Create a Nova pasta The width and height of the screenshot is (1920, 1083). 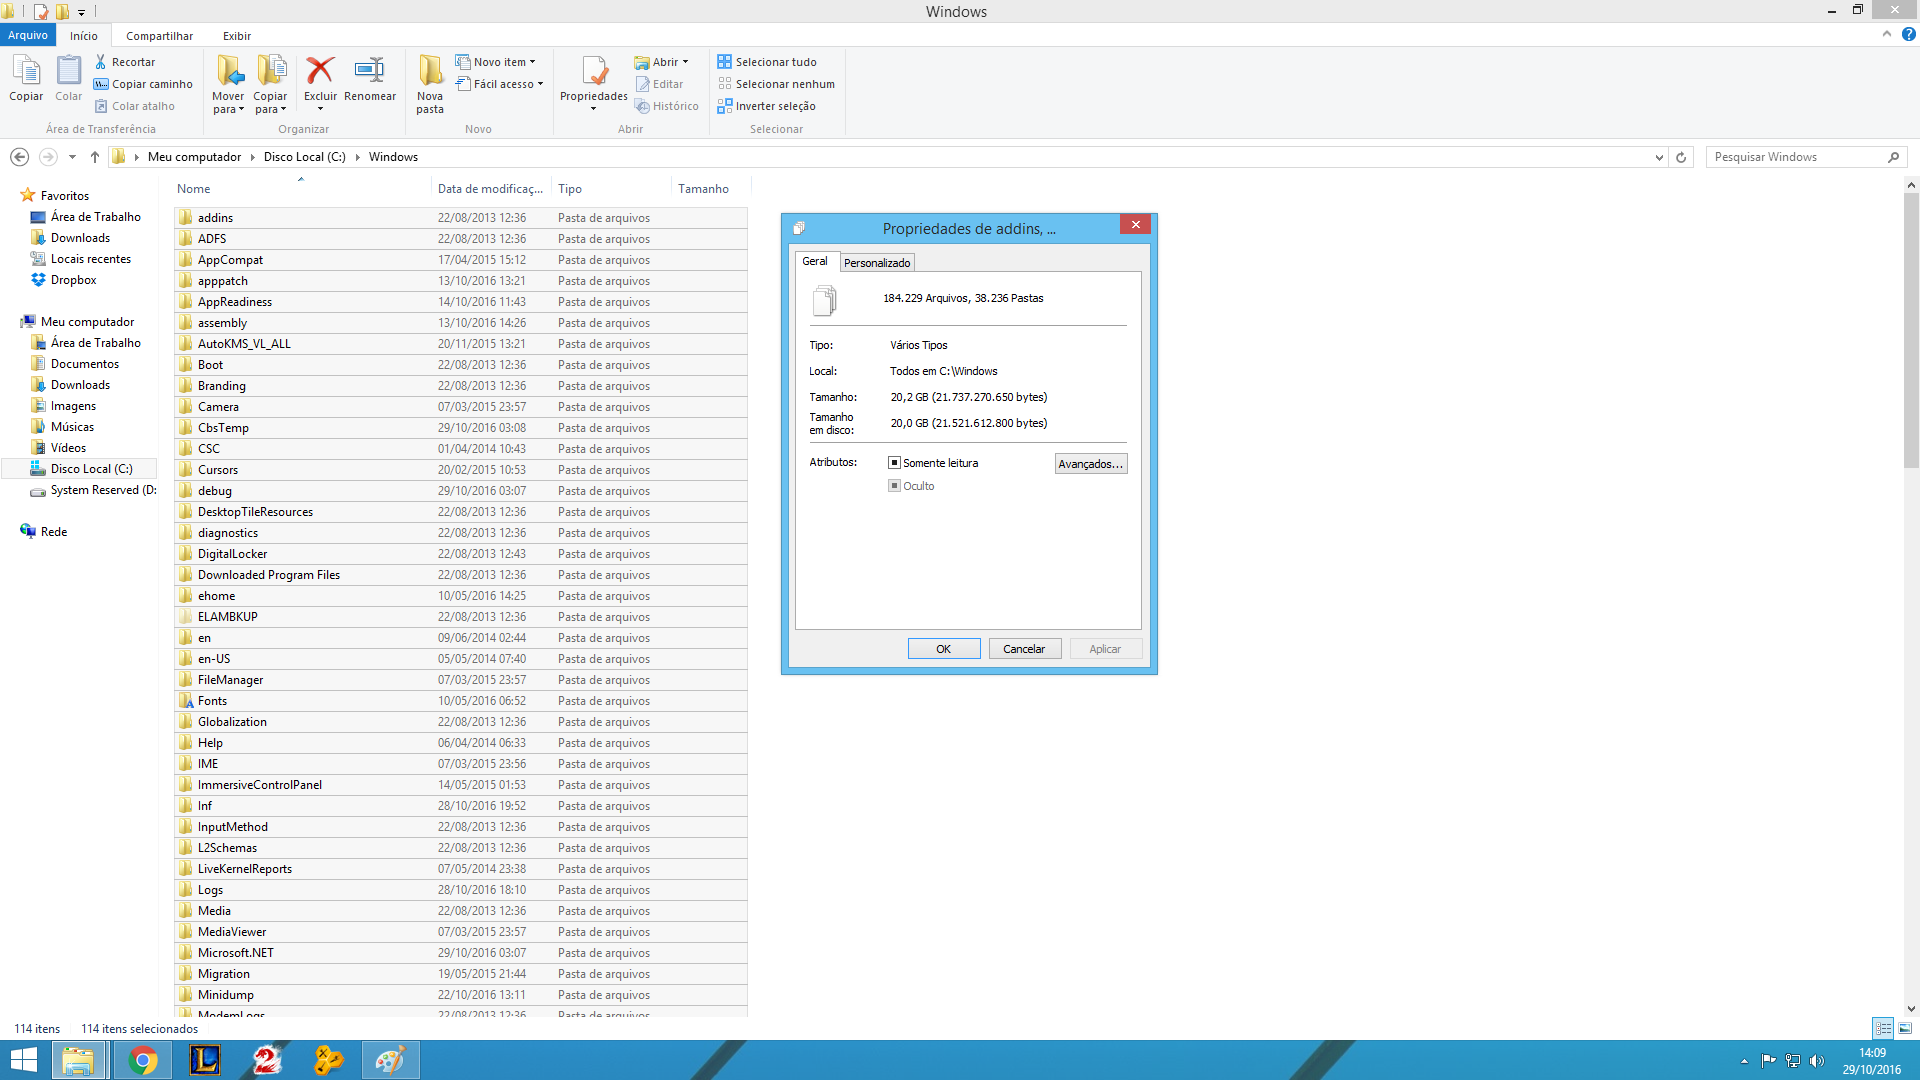coord(430,84)
